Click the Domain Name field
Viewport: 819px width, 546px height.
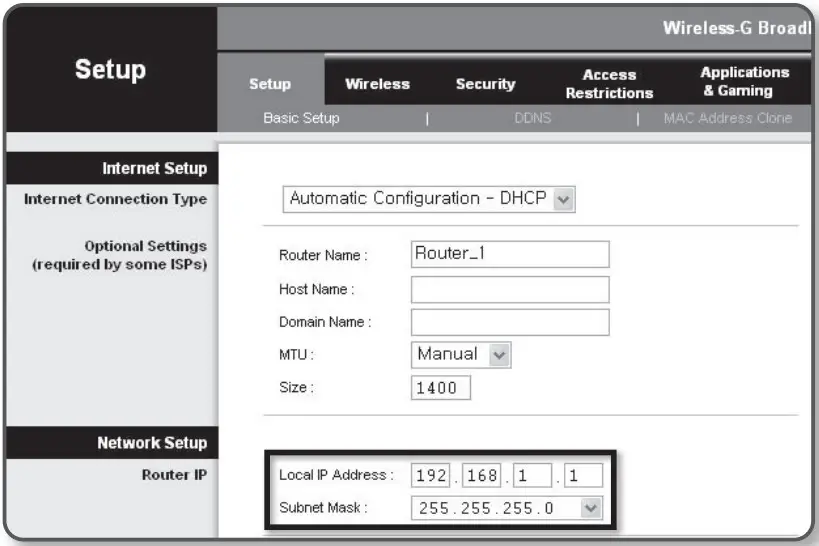pyautogui.click(x=510, y=322)
